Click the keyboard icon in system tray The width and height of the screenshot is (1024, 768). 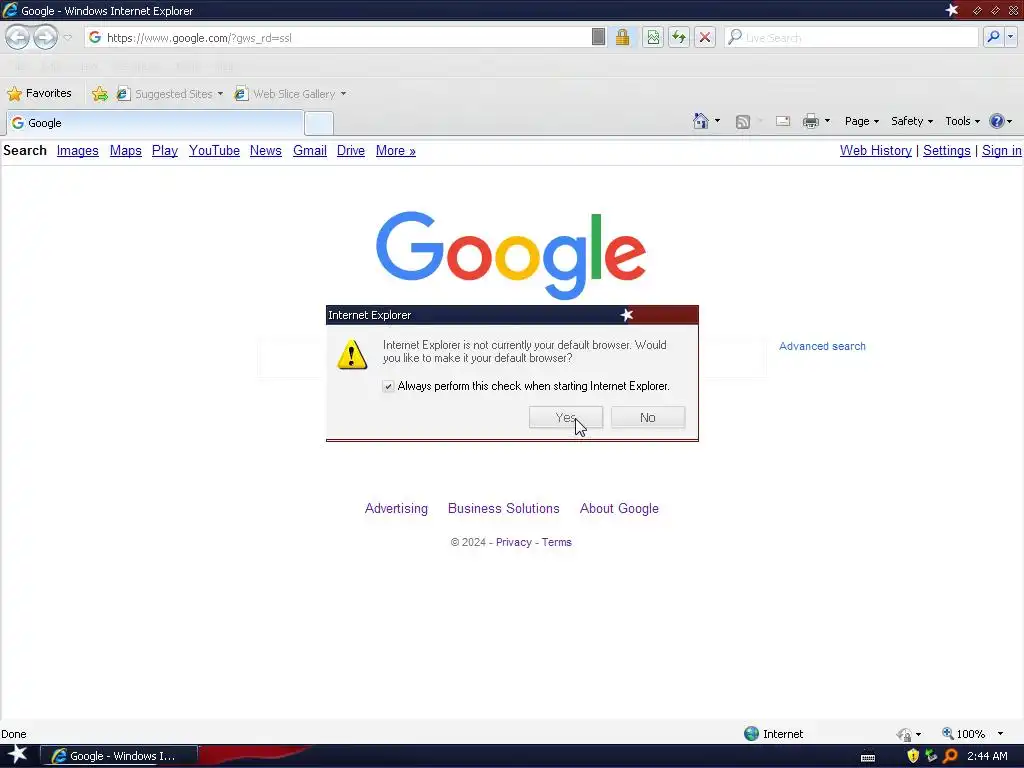(x=868, y=757)
